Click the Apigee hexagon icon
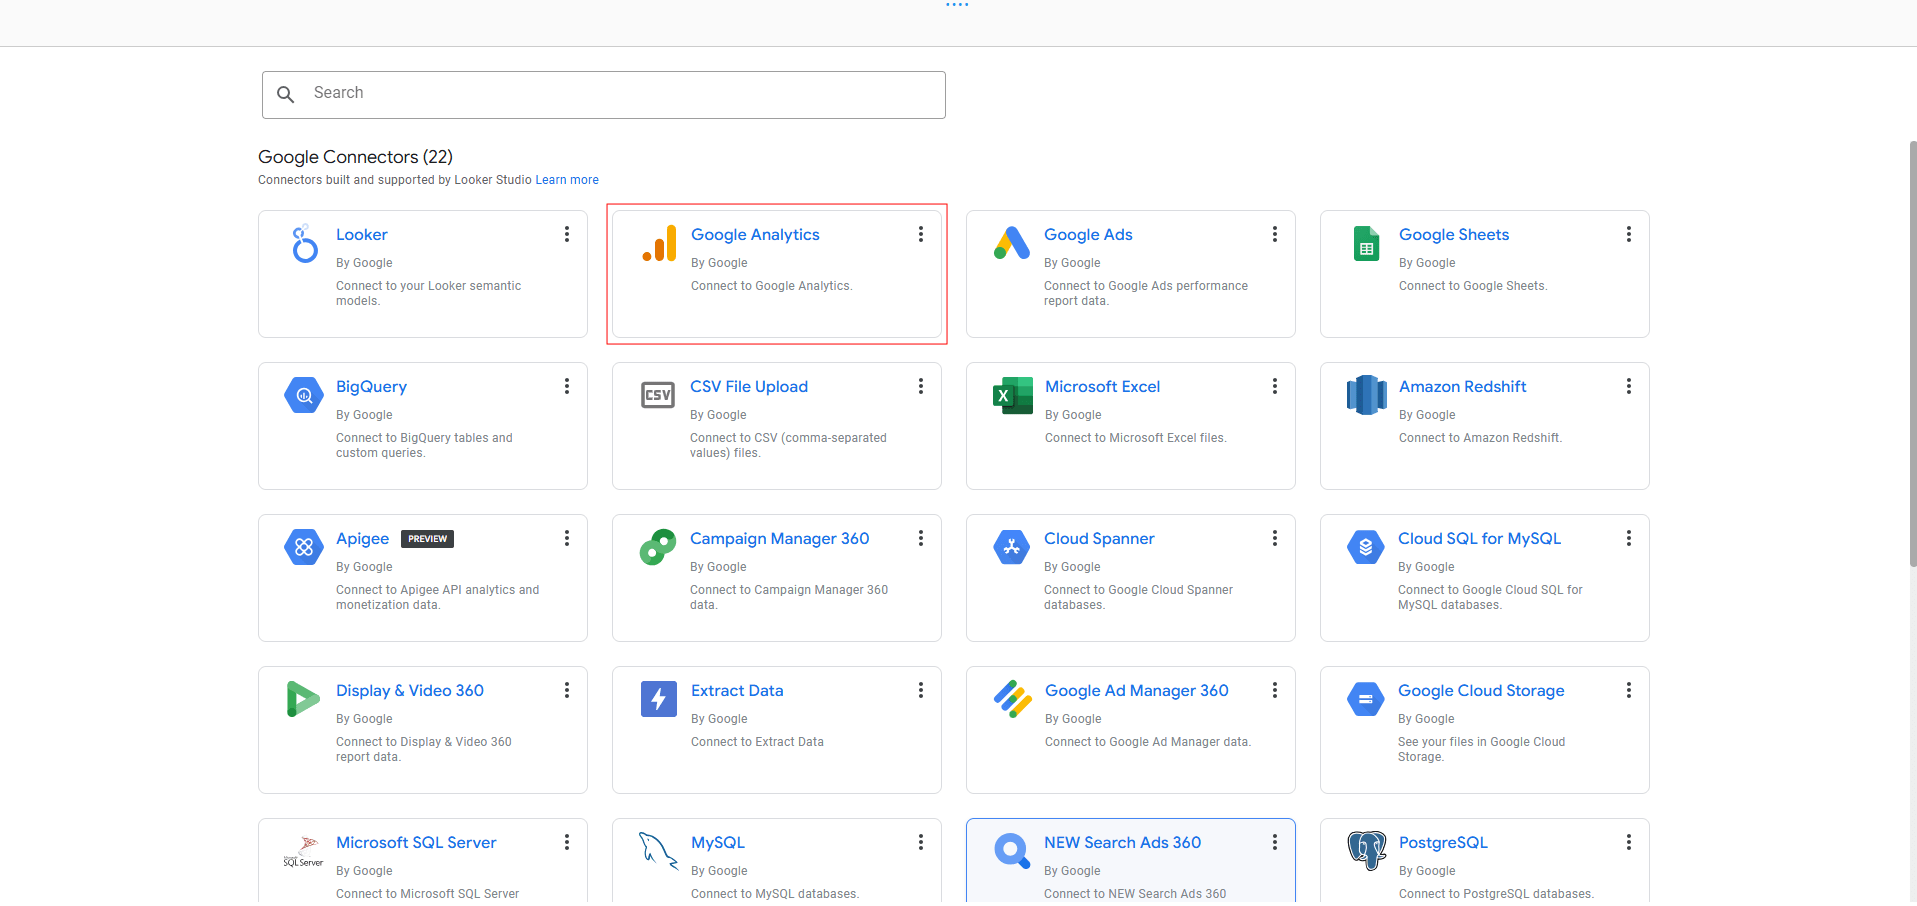Image resolution: width=1917 pixels, height=906 pixels. 304,547
